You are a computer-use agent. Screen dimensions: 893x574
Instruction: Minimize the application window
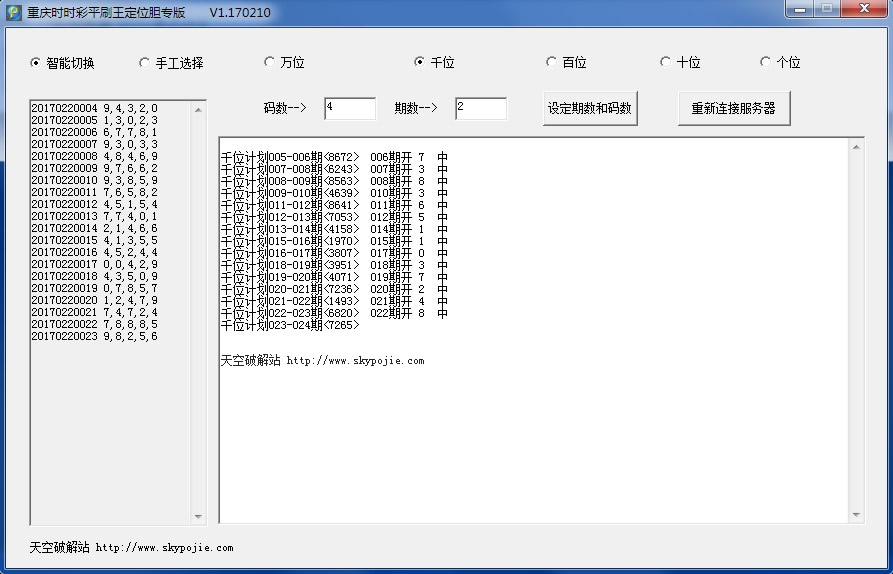pyautogui.click(x=799, y=9)
